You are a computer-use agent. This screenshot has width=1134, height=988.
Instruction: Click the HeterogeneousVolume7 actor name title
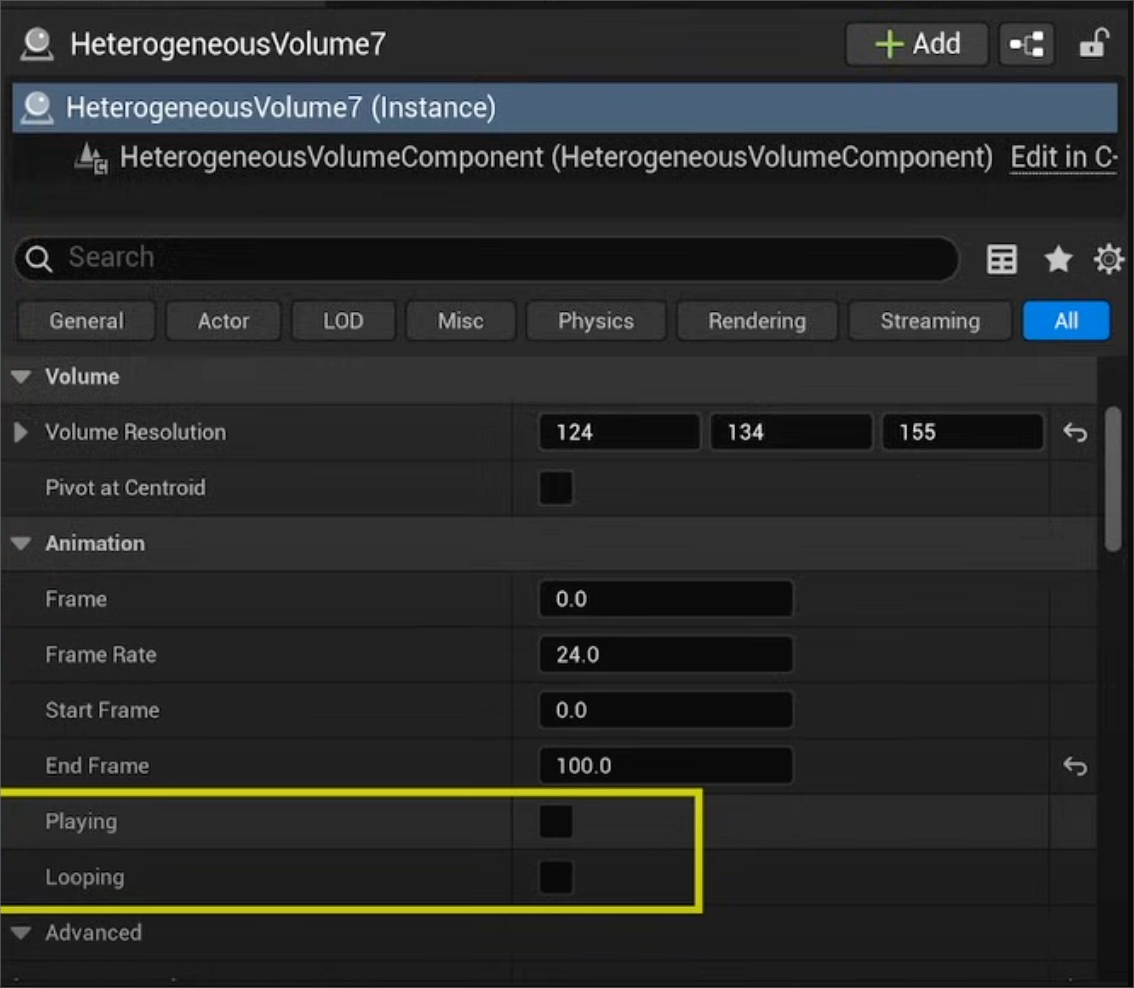click(229, 44)
